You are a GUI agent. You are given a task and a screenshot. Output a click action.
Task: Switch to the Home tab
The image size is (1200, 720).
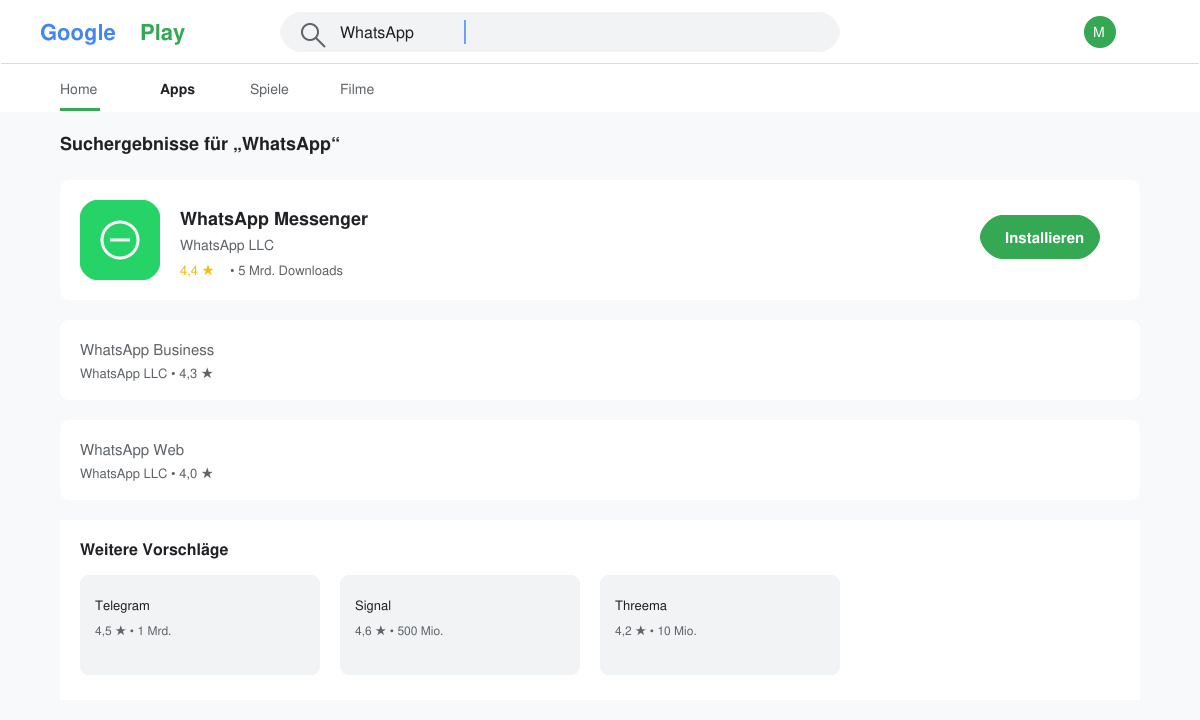click(79, 89)
